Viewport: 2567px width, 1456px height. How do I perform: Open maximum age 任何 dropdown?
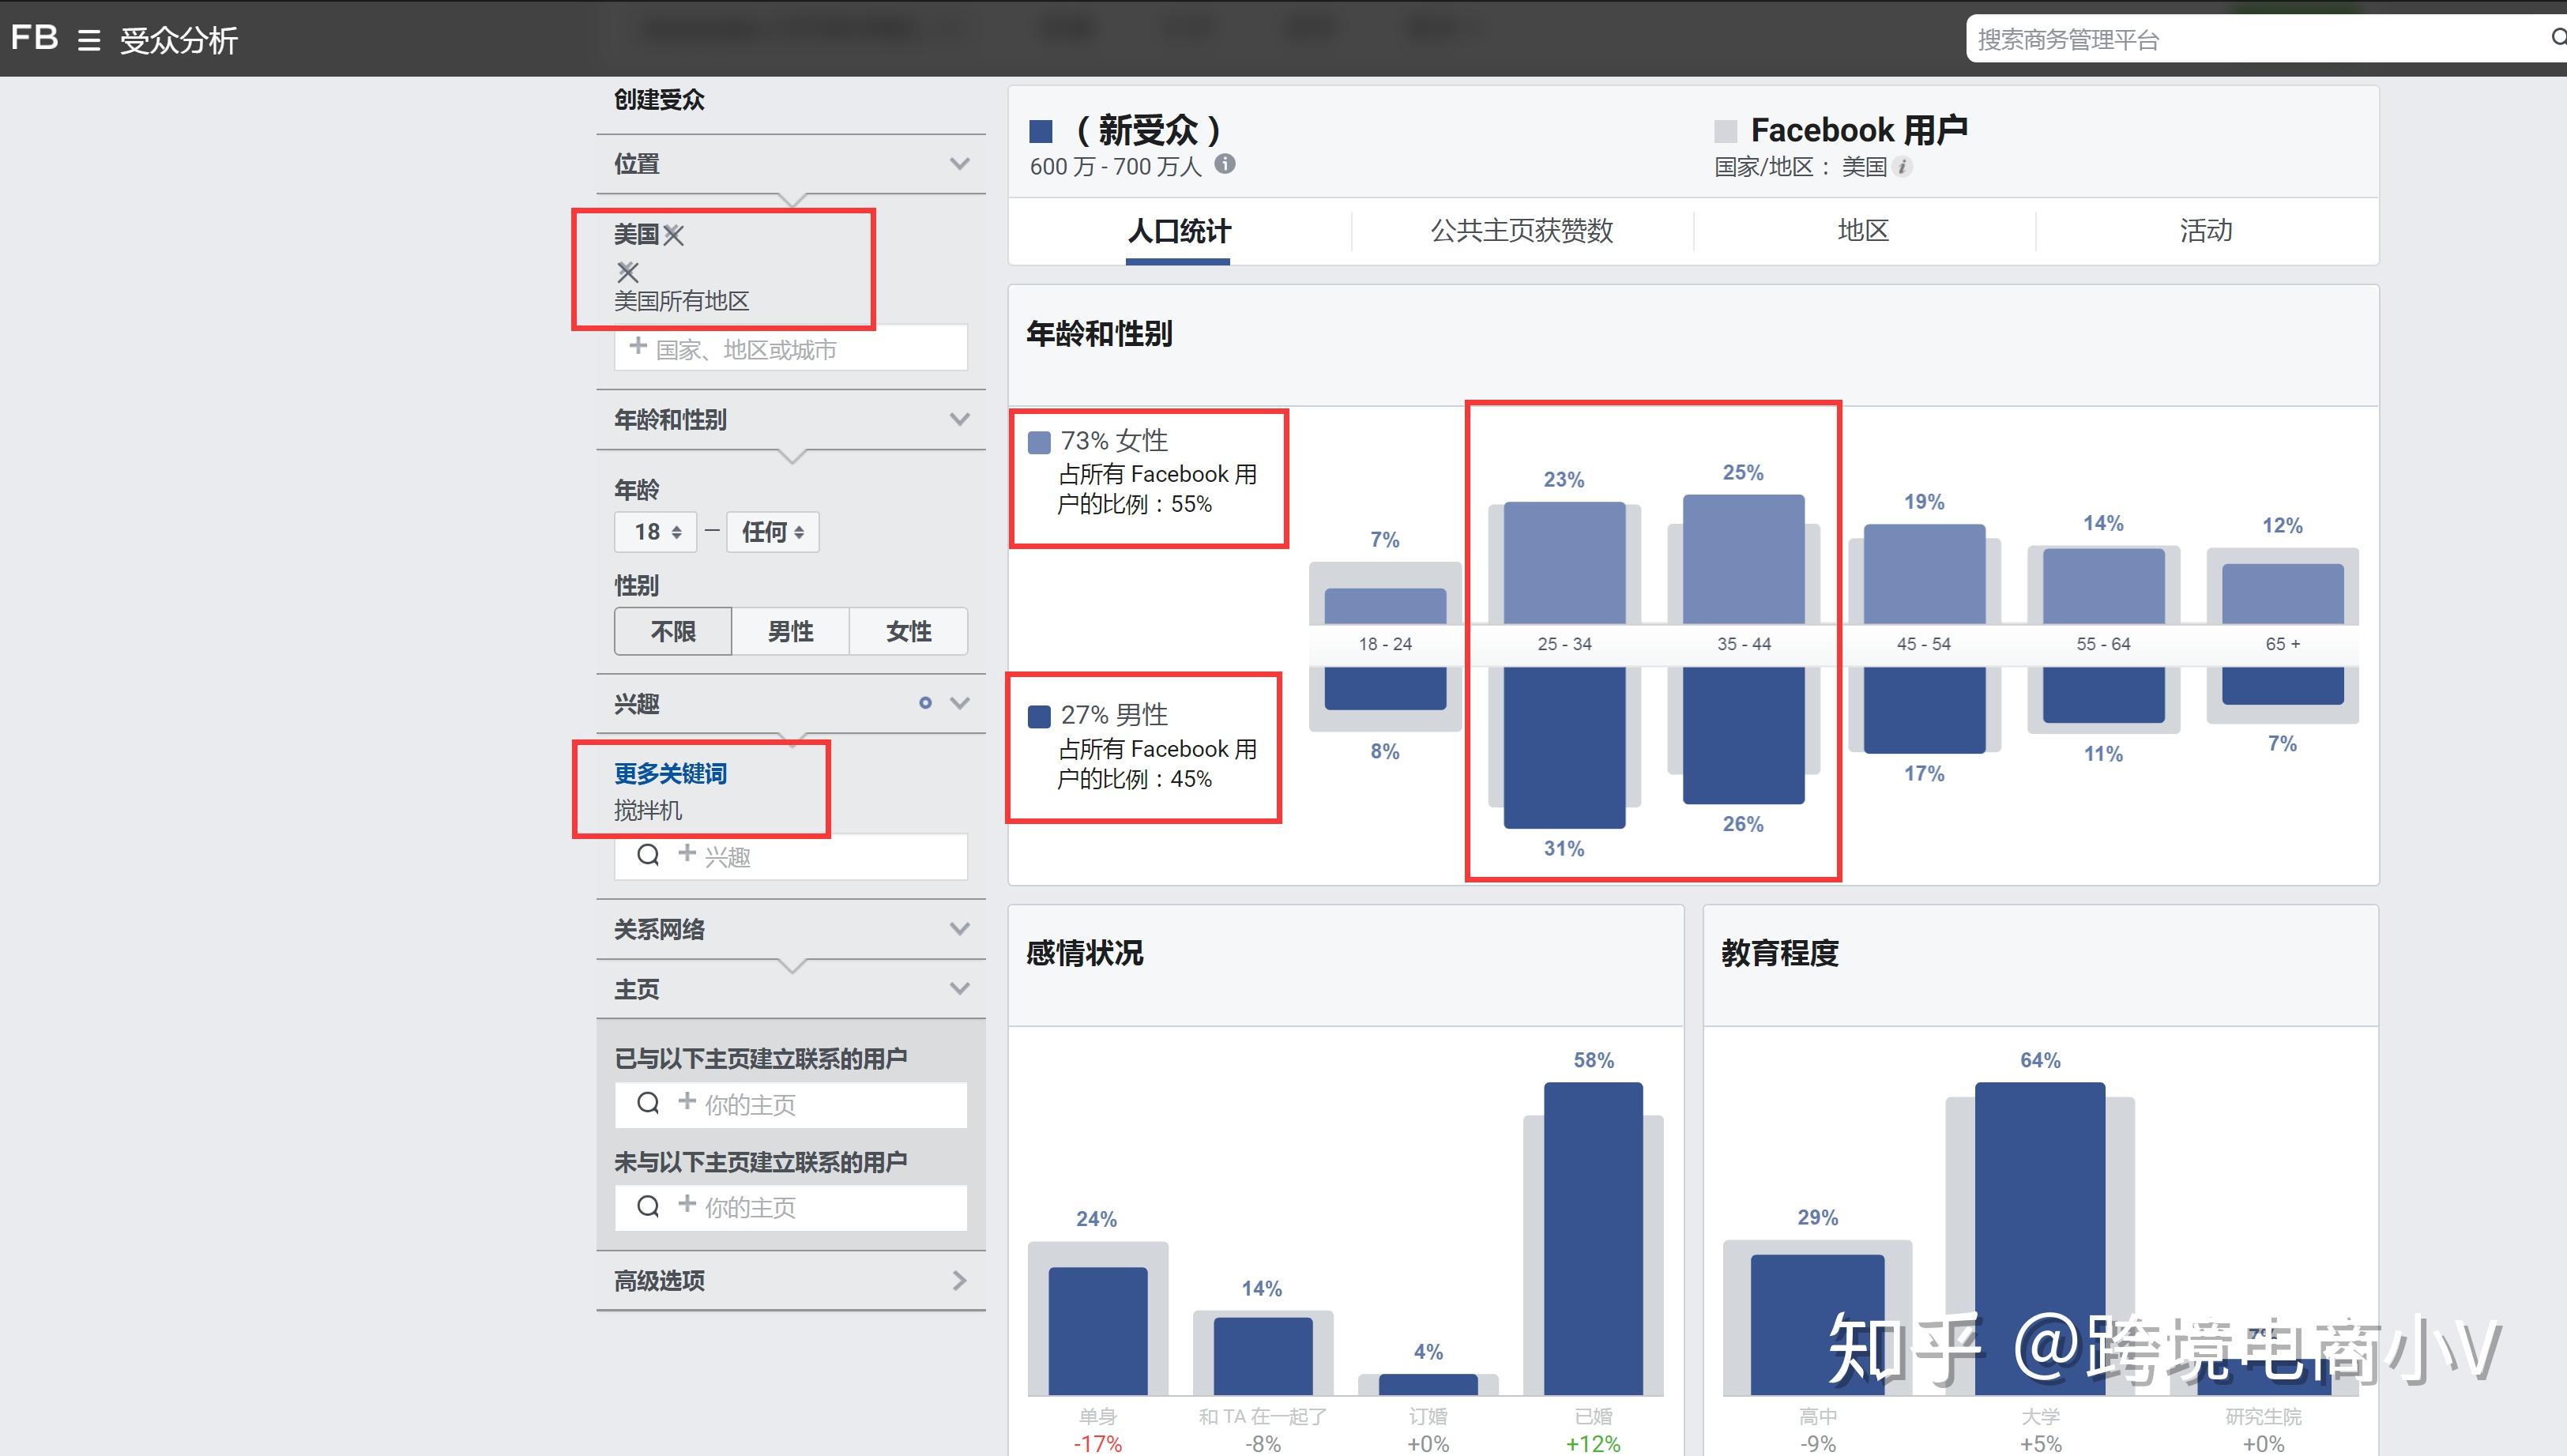pyautogui.click(x=772, y=532)
